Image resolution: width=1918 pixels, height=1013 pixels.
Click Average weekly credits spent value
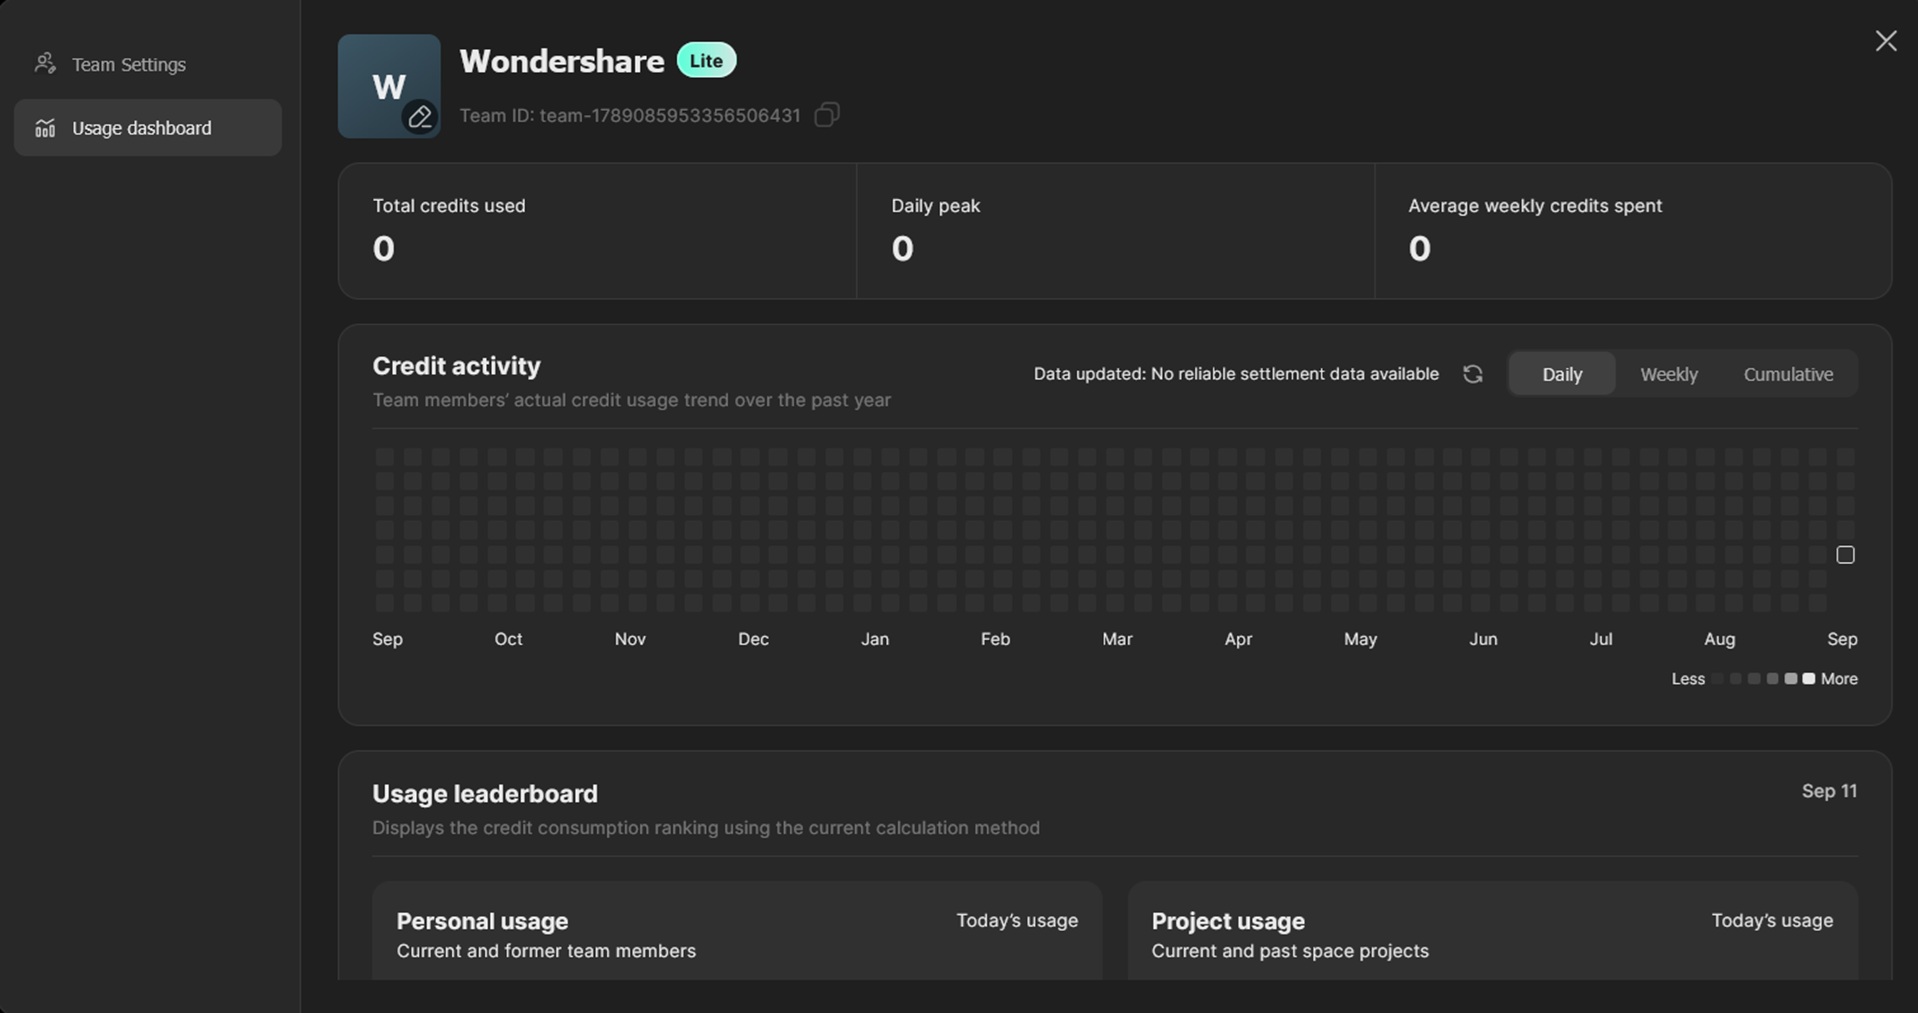1419,248
